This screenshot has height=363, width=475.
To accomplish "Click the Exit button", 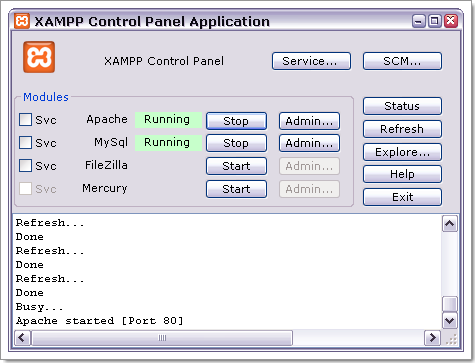I will coord(402,197).
